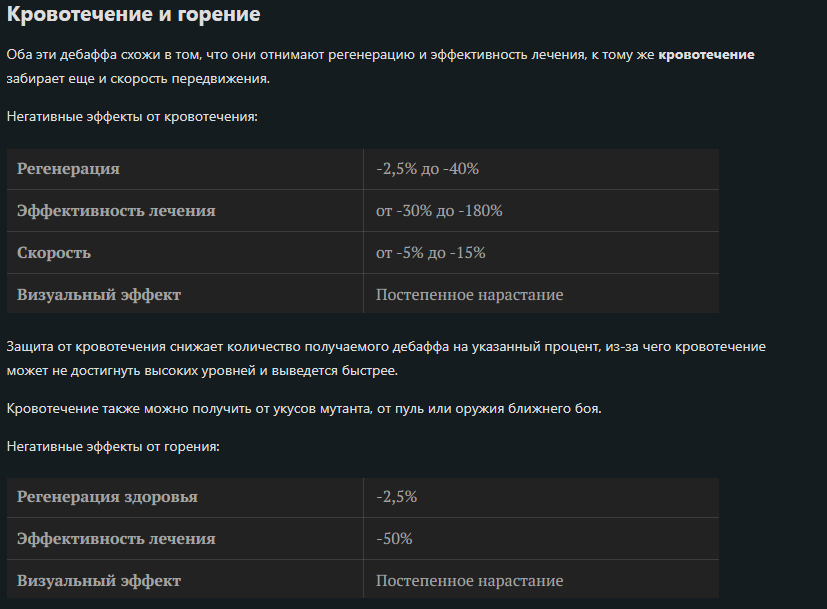This screenshot has height=609, width=827.
Task: Select Визуальный эффект in the burning table
Action: 99,581
